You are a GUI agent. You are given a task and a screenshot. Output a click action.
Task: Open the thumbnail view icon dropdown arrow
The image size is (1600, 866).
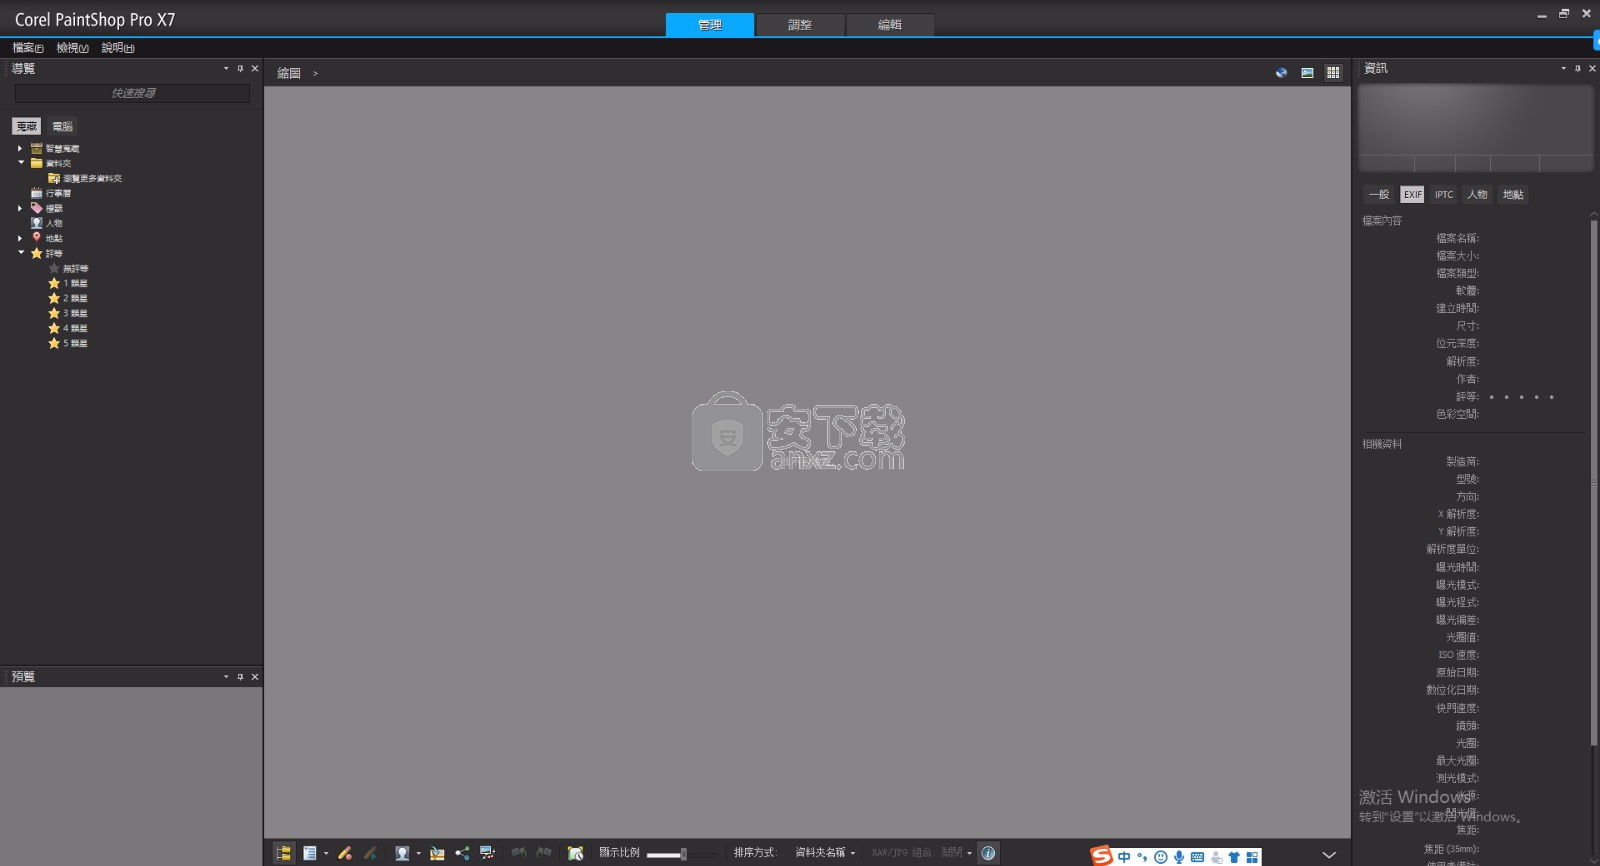(x=326, y=854)
